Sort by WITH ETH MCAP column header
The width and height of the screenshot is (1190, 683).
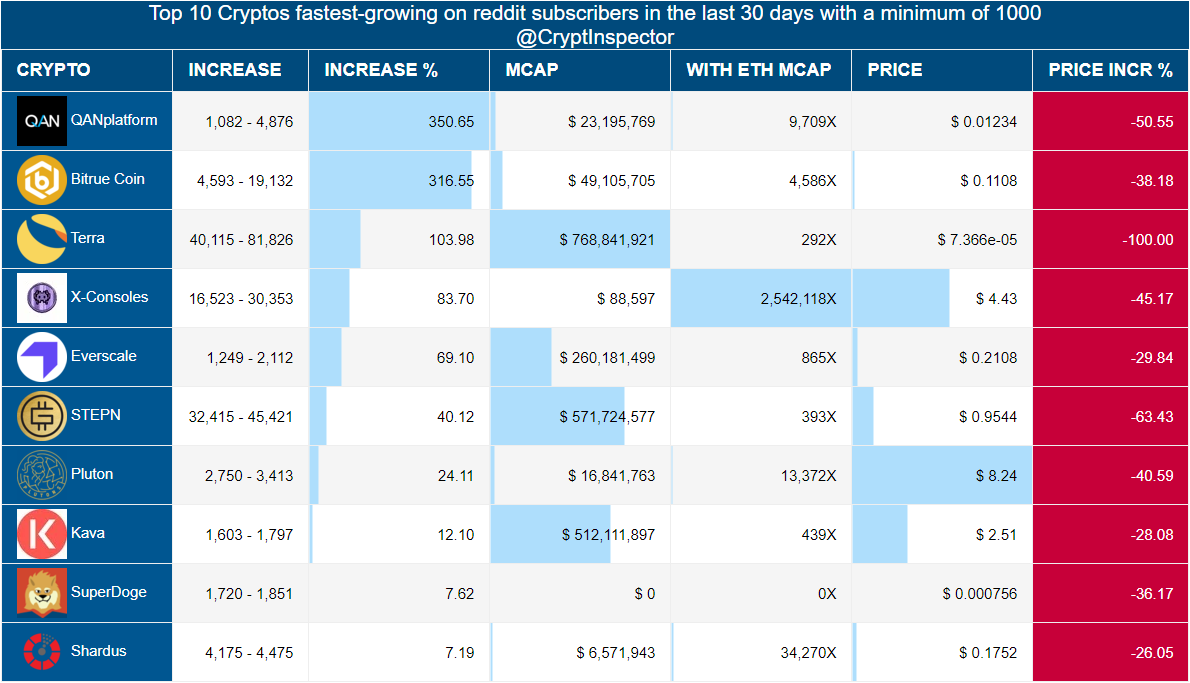[x=759, y=70]
